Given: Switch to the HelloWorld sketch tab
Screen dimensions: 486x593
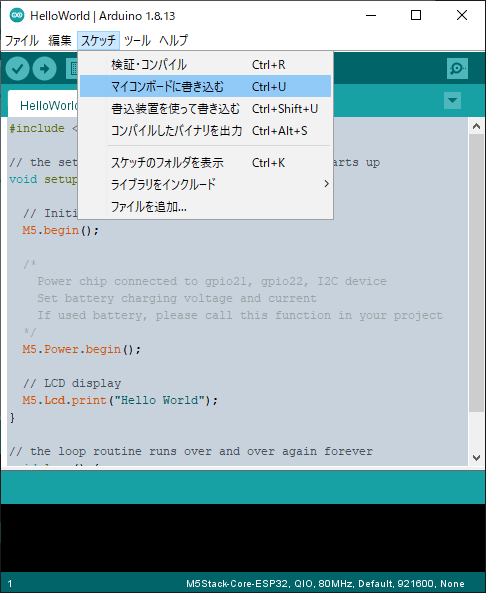Looking at the screenshot, I should [x=43, y=104].
